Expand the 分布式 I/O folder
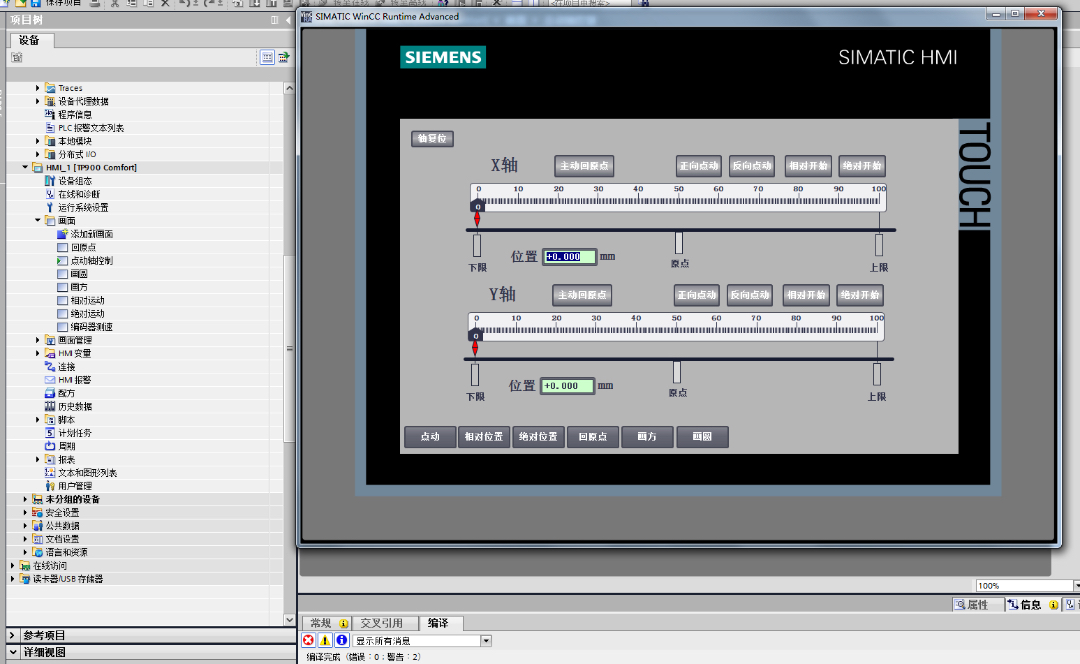The height and width of the screenshot is (664, 1080). [x=38, y=154]
